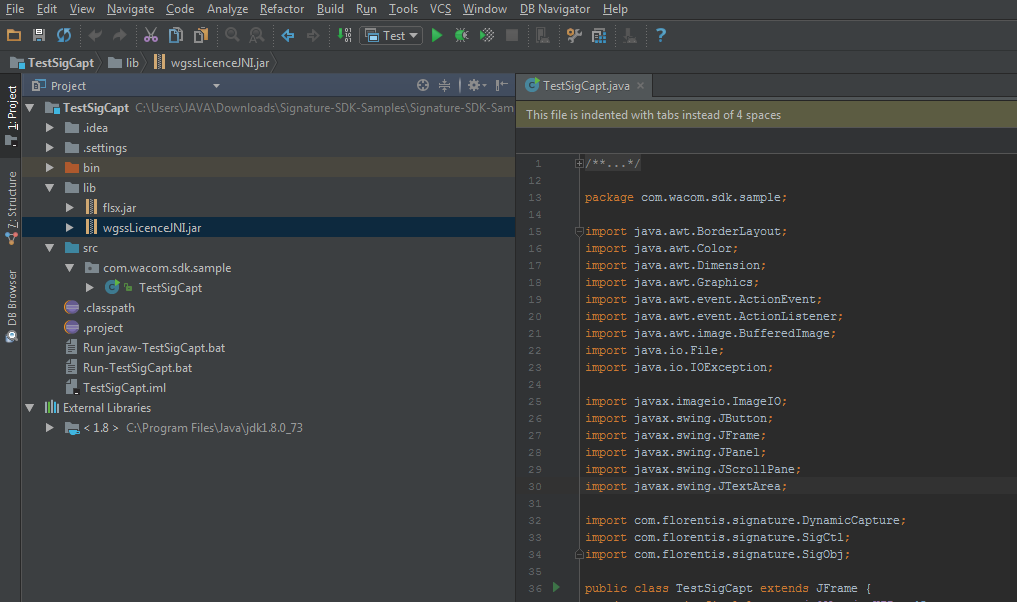1017x602 pixels.
Task: Click the Save All toolbar icon
Action: (x=39, y=35)
